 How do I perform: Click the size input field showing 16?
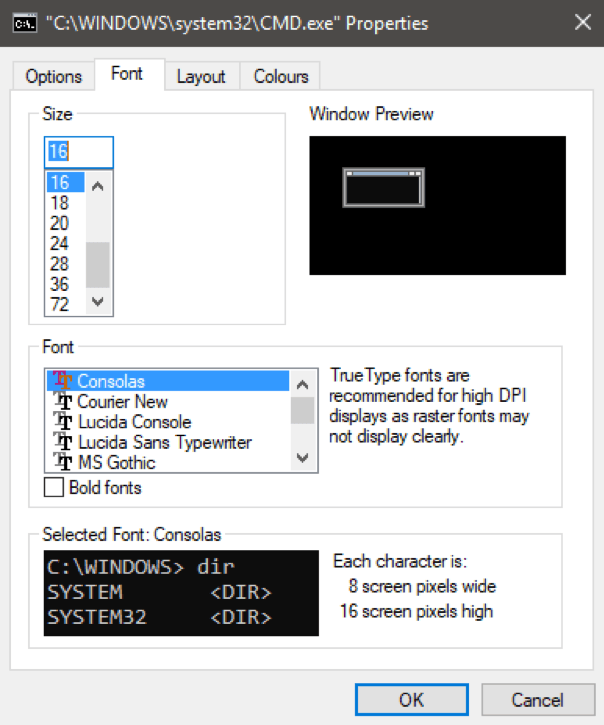point(79,152)
